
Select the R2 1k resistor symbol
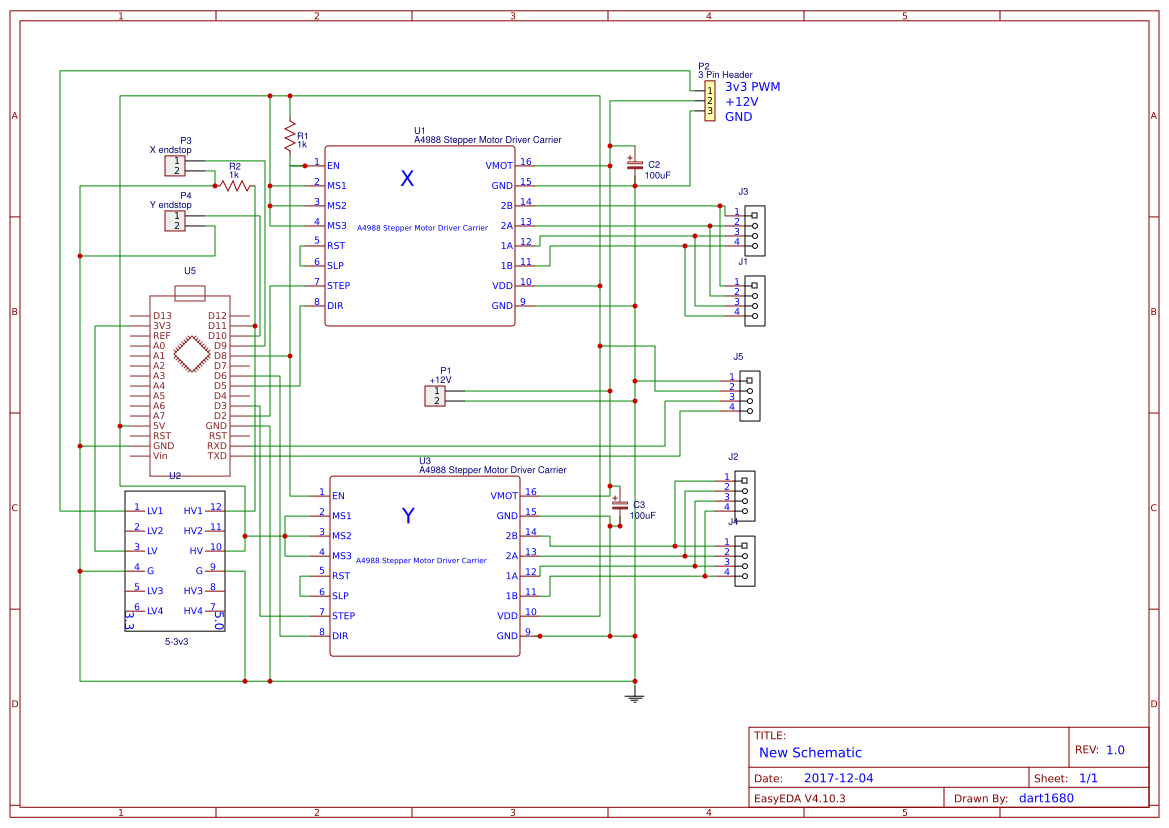(234, 184)
